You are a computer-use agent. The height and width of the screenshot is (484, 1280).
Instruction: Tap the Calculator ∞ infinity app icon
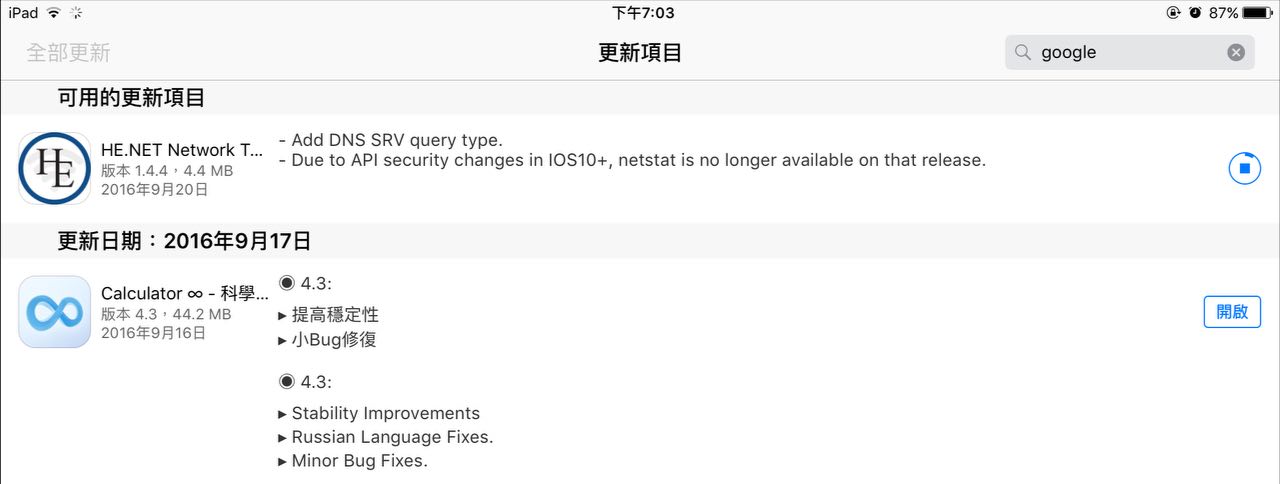tap(54, 312)
